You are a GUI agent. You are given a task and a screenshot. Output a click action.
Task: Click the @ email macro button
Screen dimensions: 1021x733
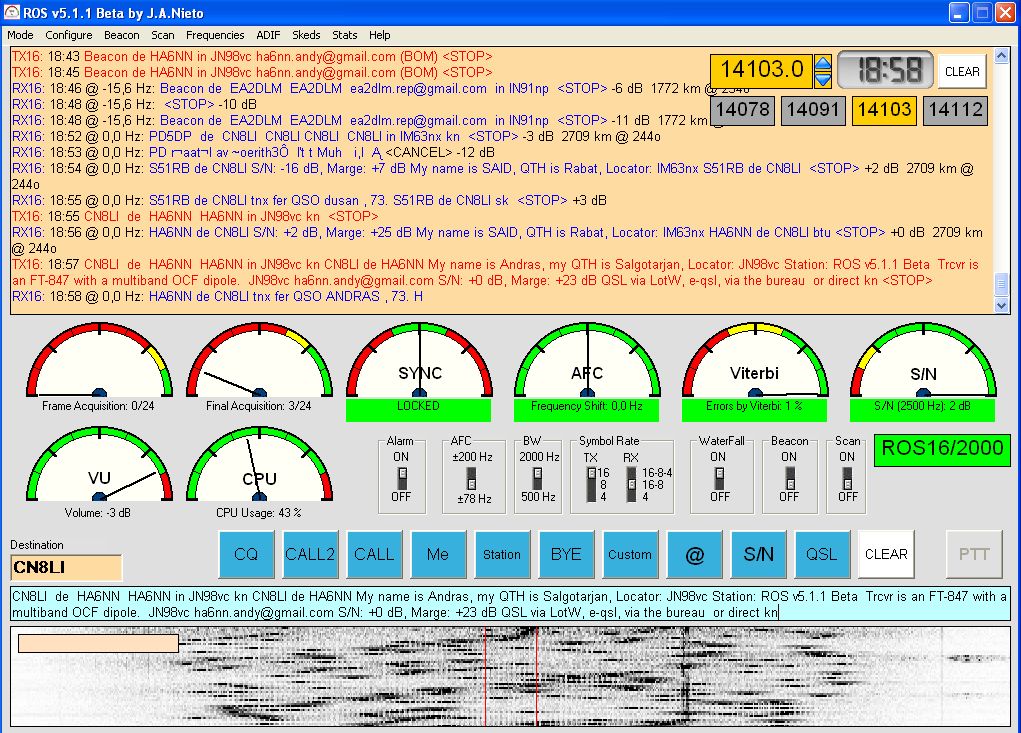(694, 554)
